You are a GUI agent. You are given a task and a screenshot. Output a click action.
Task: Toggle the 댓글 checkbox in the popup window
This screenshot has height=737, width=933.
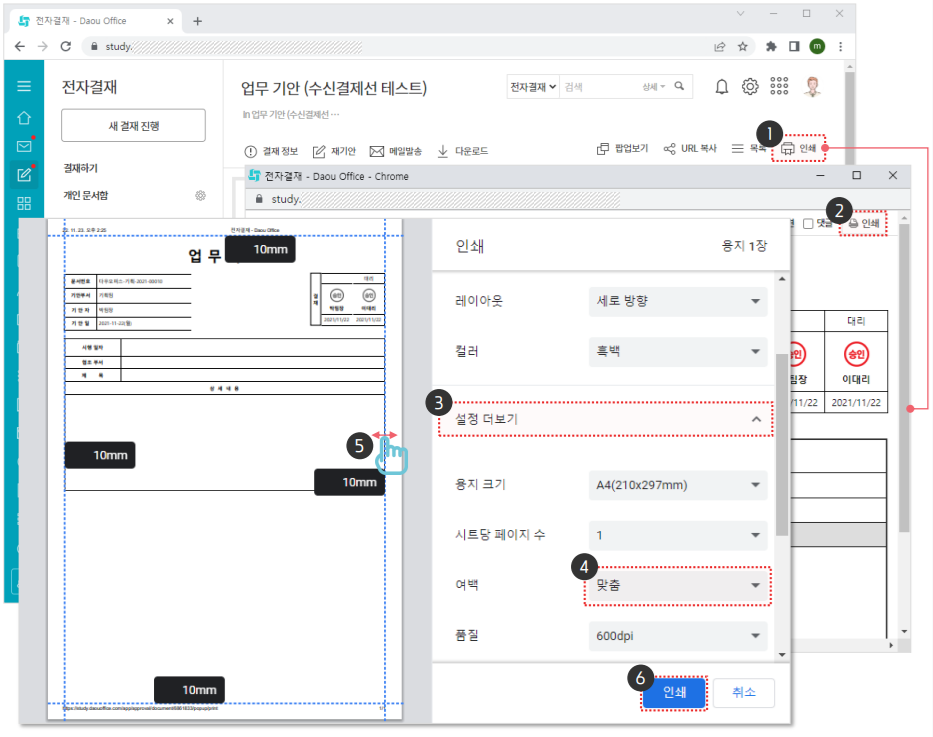(x=808, y=224)
